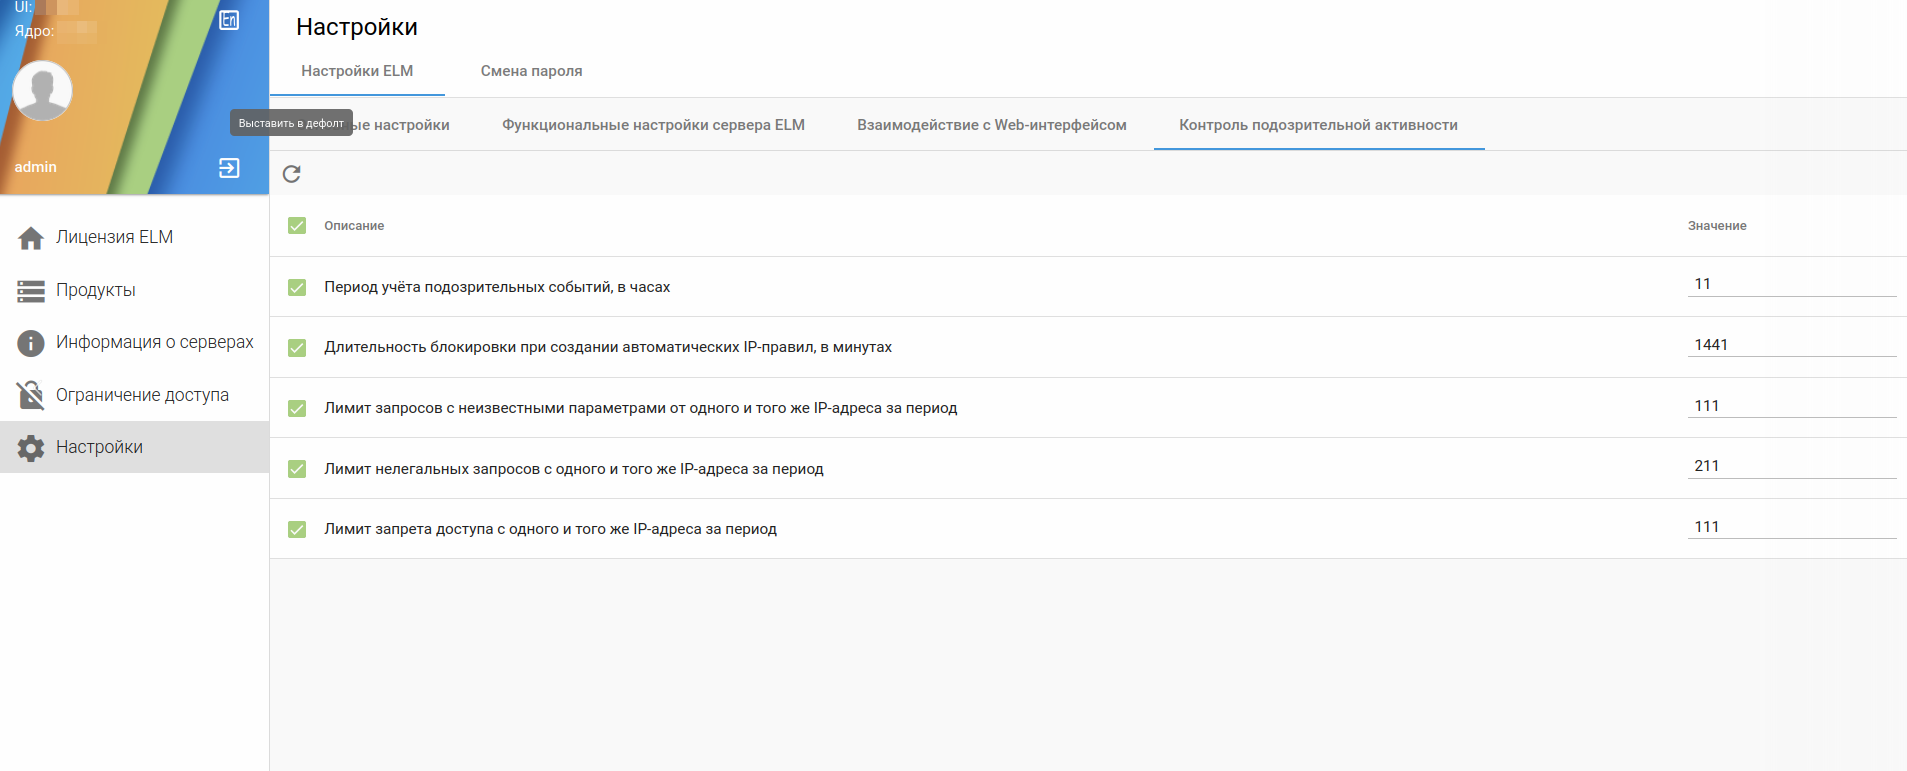
Task: Click the admin user avatar
Action: tap(42, 91)
